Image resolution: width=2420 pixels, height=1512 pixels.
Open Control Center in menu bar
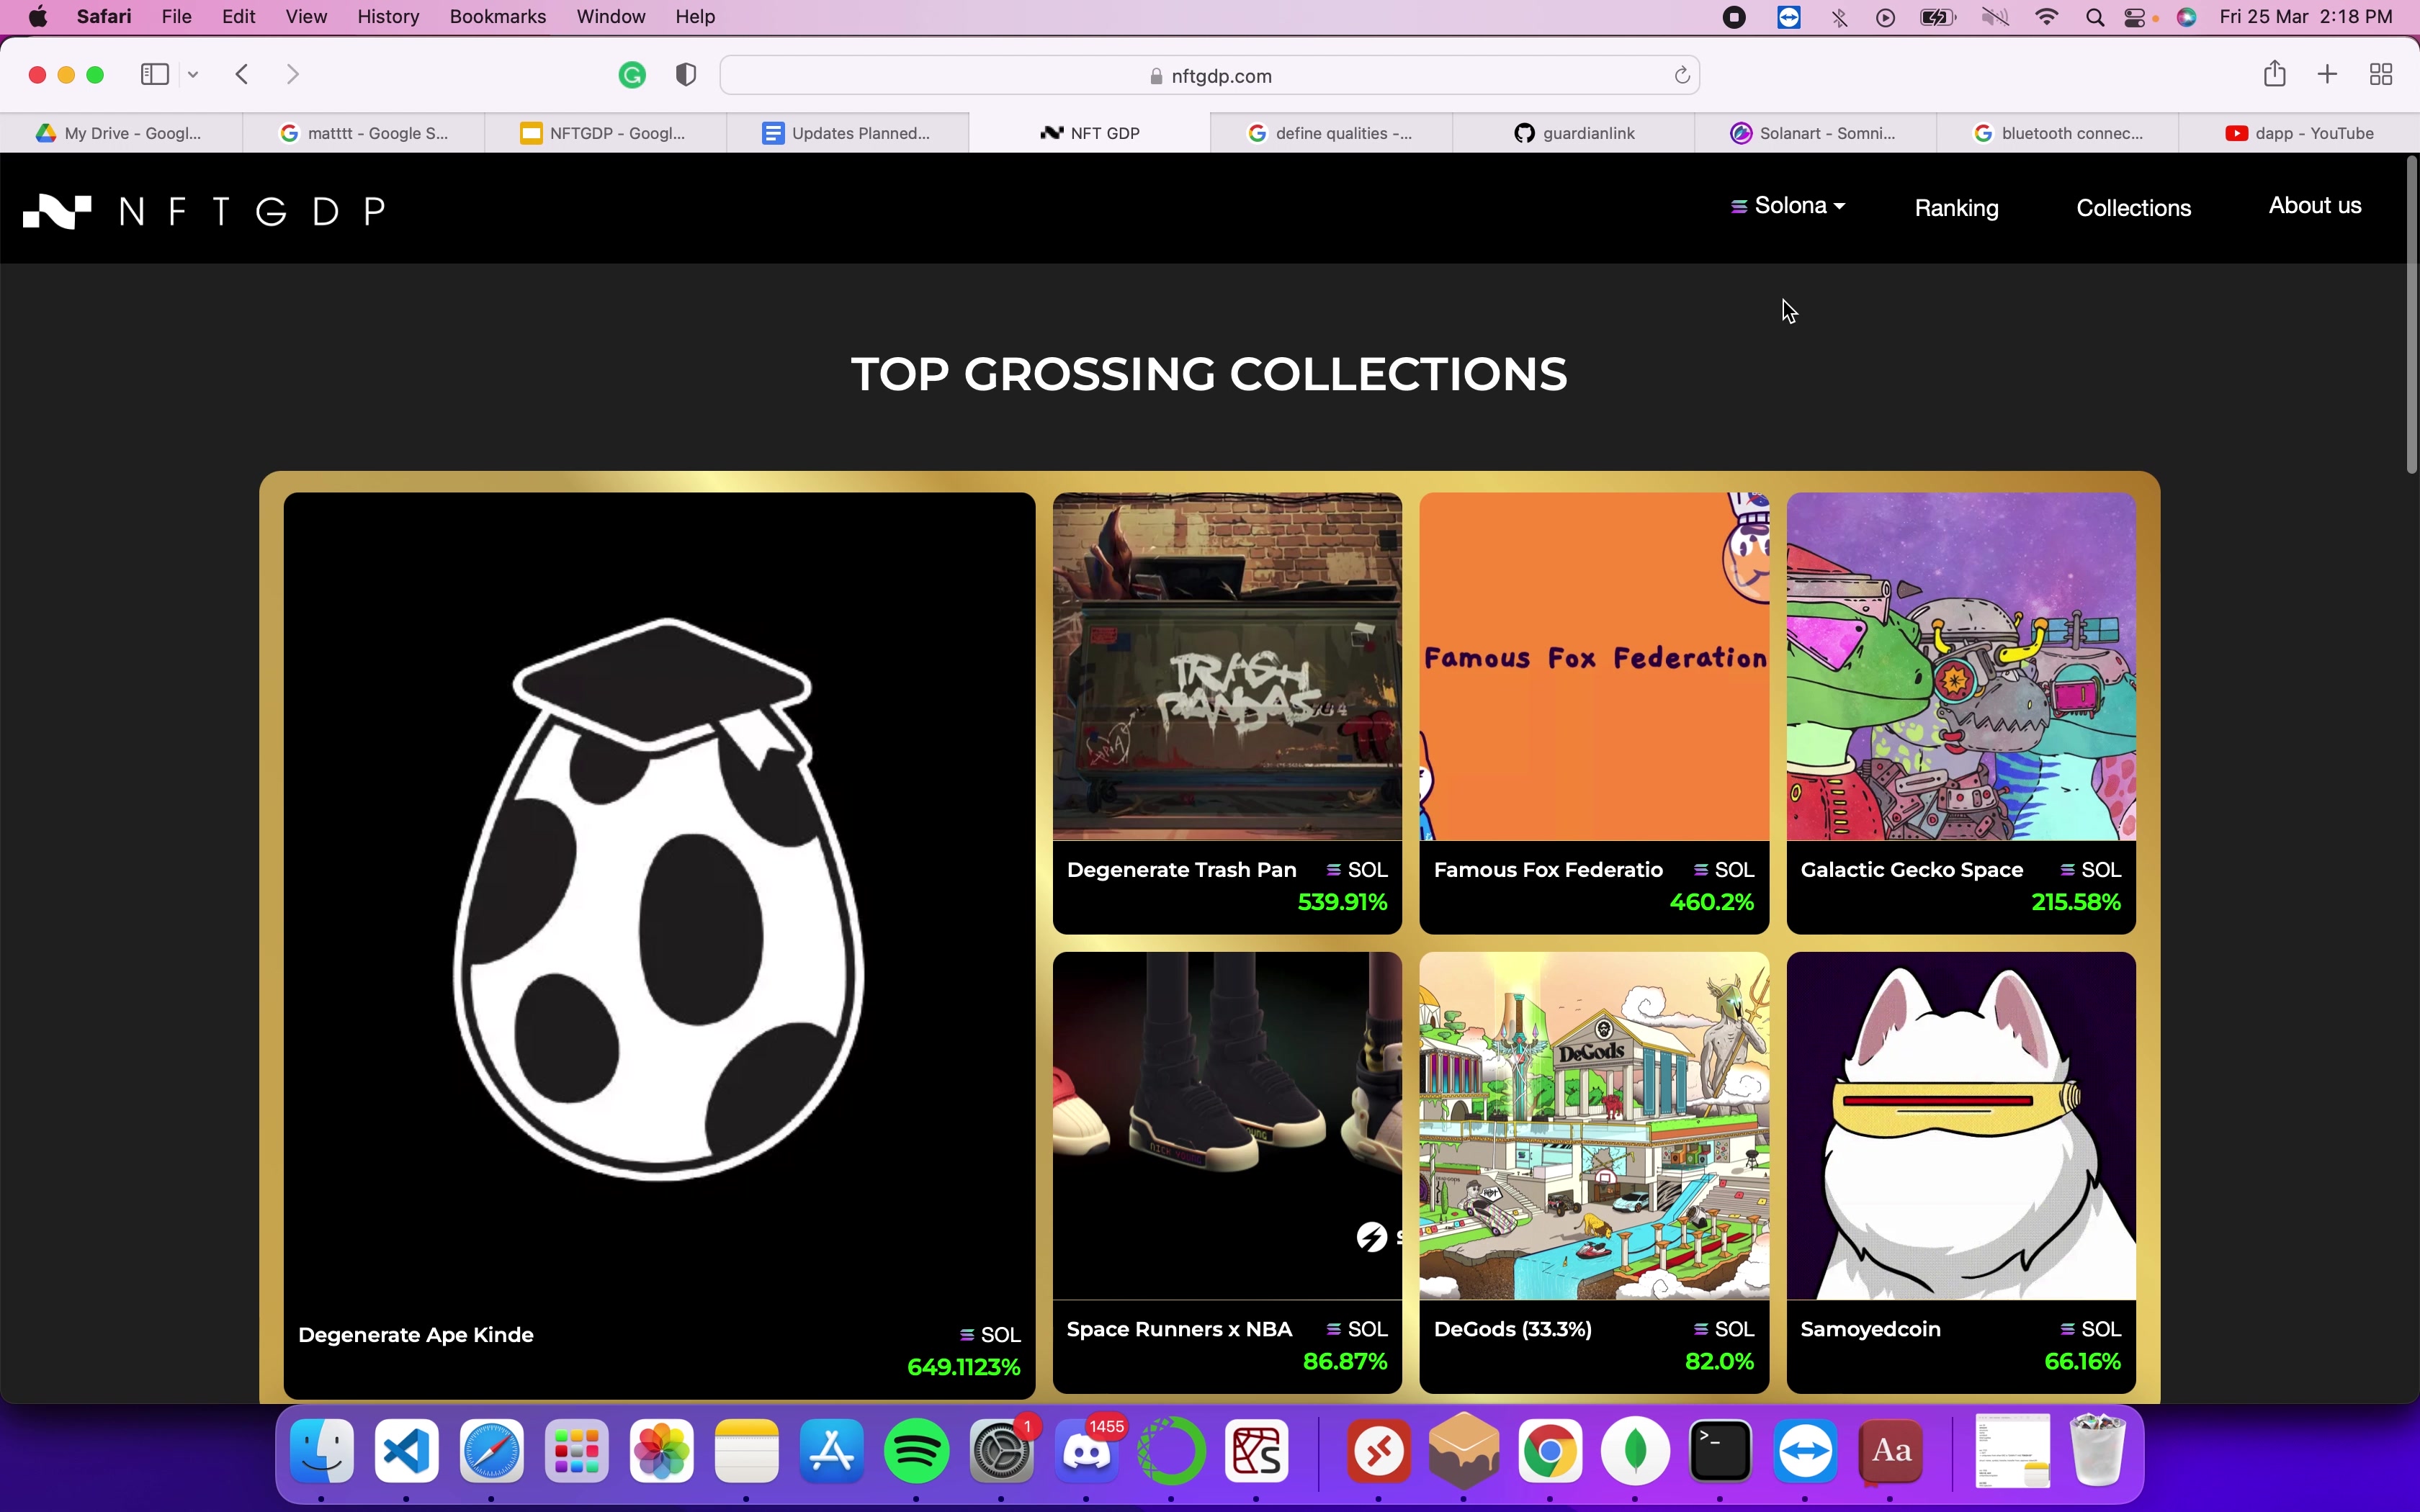2134,17
